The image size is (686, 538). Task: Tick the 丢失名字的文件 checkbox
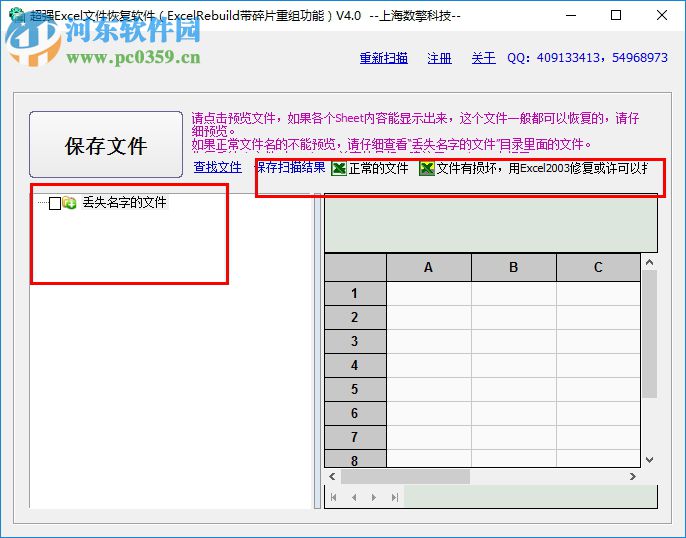[x=55, y=203]
